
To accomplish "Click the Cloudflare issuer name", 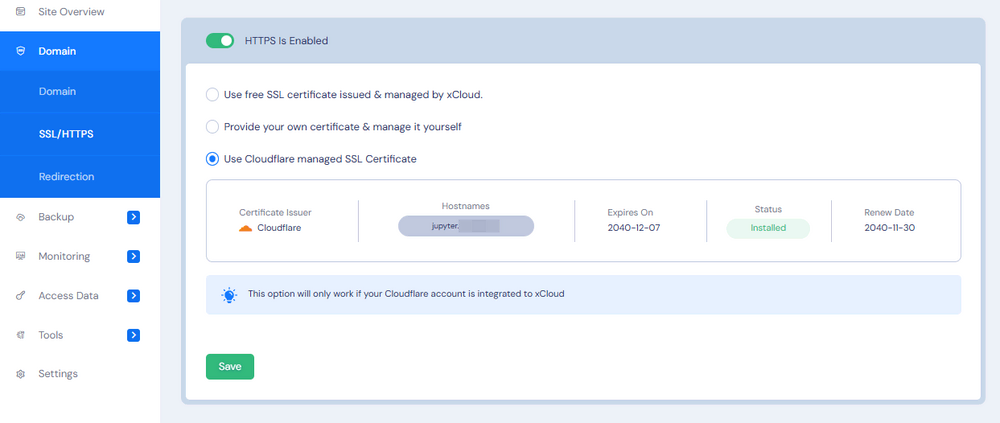I will click(x=279, y=228).
